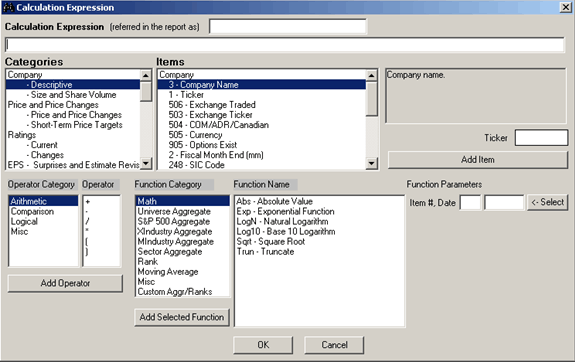
Task: Select Log10 - Base 10 Logarithm function
Action: (286, 232)
